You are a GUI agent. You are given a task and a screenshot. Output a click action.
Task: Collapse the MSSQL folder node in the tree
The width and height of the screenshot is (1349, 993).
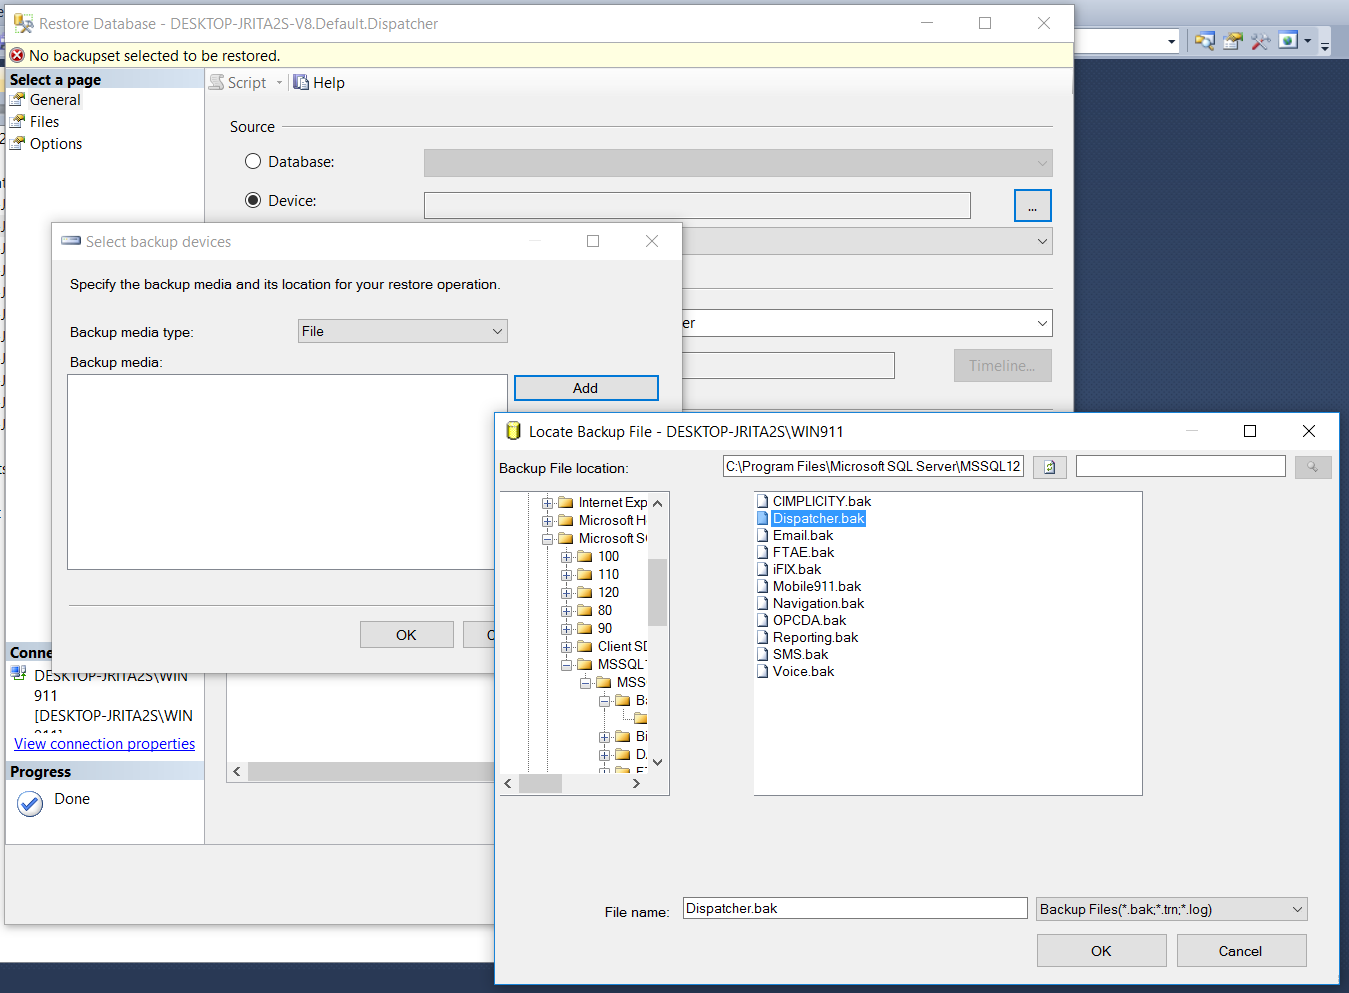[566, 665]
